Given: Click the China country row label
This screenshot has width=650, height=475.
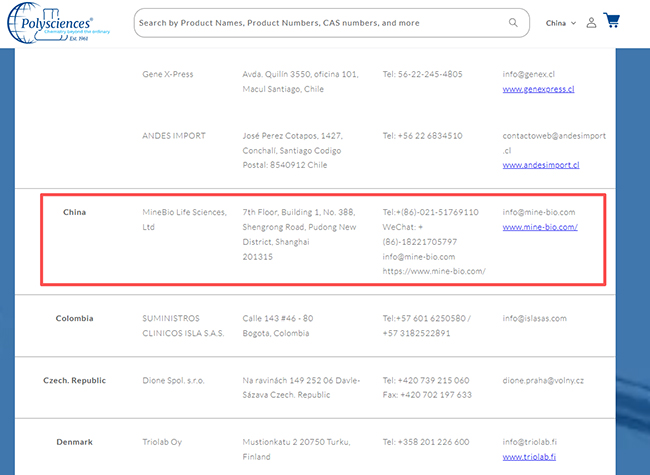Looking at the screenshot, I should [74, 212].
